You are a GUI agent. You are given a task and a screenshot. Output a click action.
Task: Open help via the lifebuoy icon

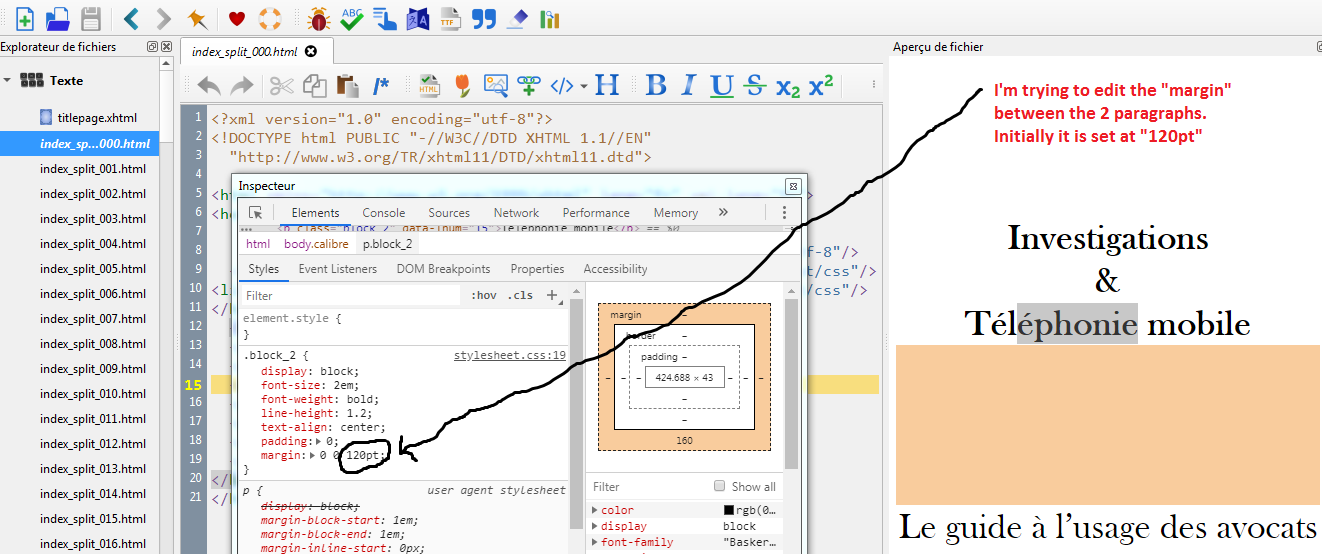[270, 18]
